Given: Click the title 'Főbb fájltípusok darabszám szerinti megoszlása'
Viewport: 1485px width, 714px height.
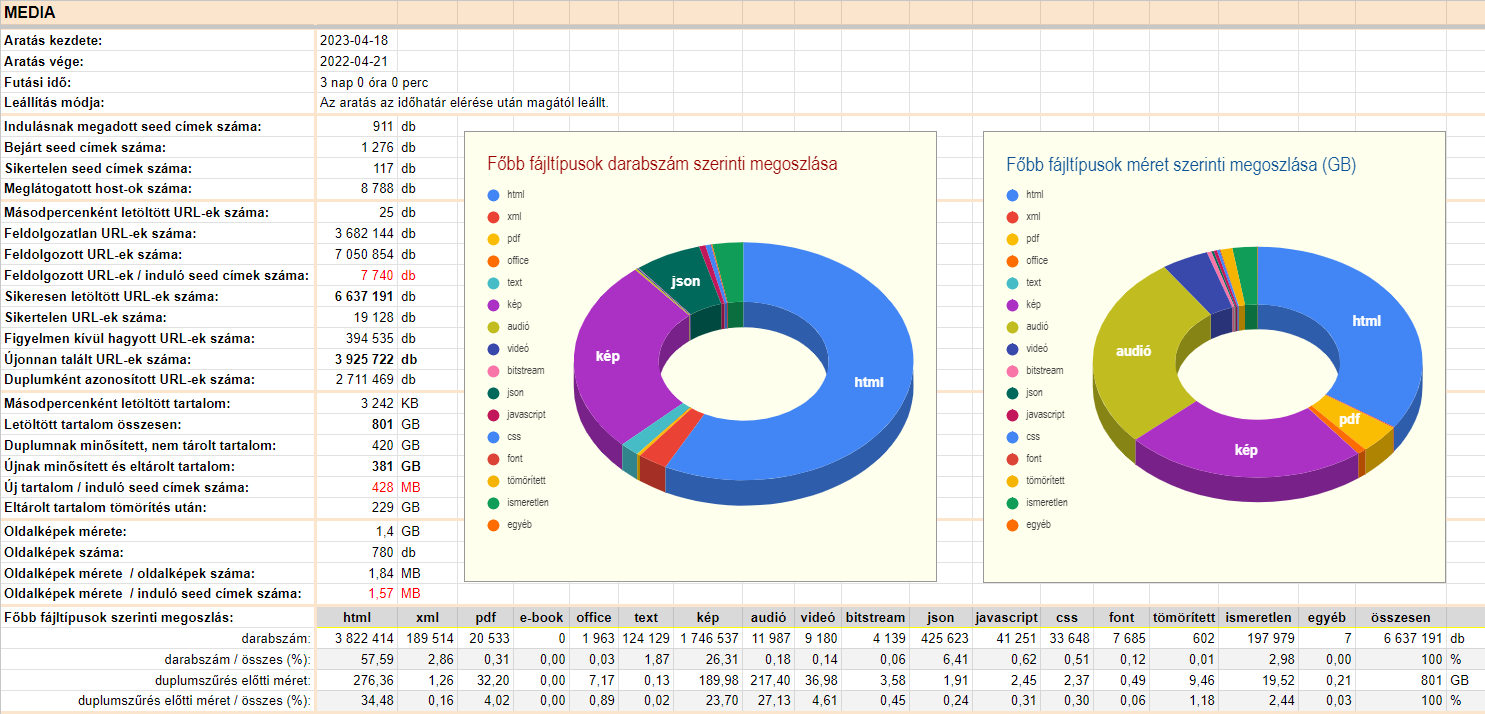Looking at the screenshot, I should [662, 164].
